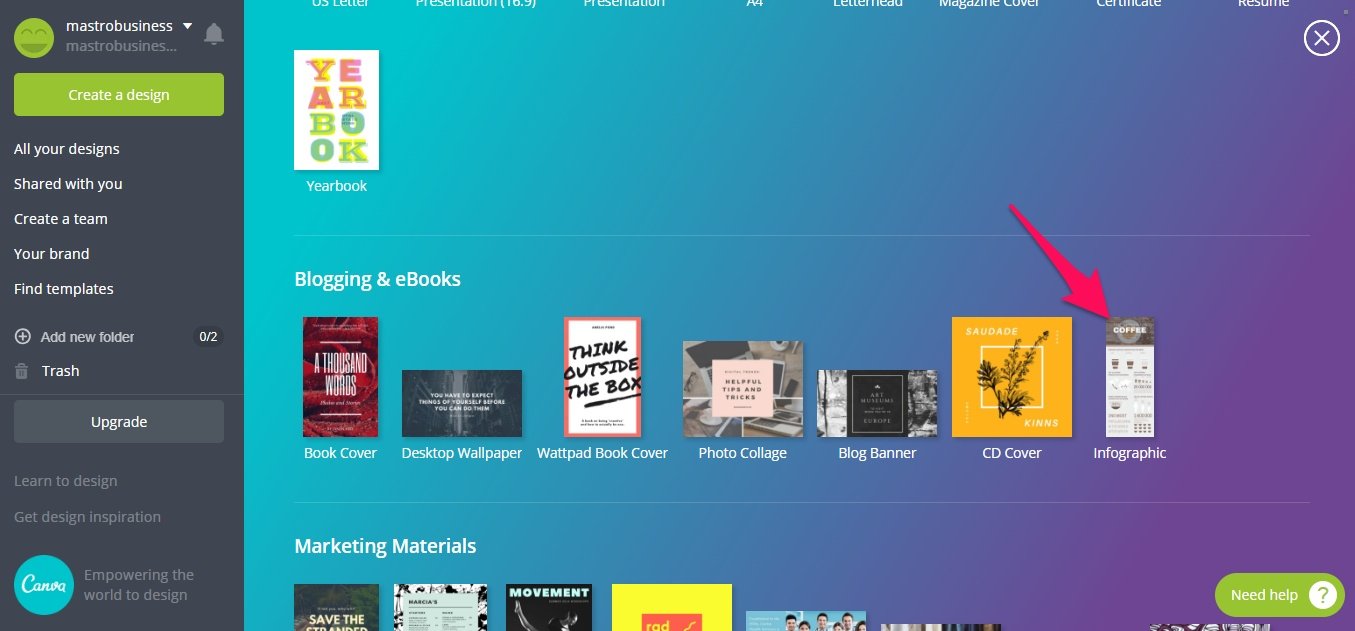Open Shared with you section
Viewport: 1355px width, 631px height.
tap(68, 184)
